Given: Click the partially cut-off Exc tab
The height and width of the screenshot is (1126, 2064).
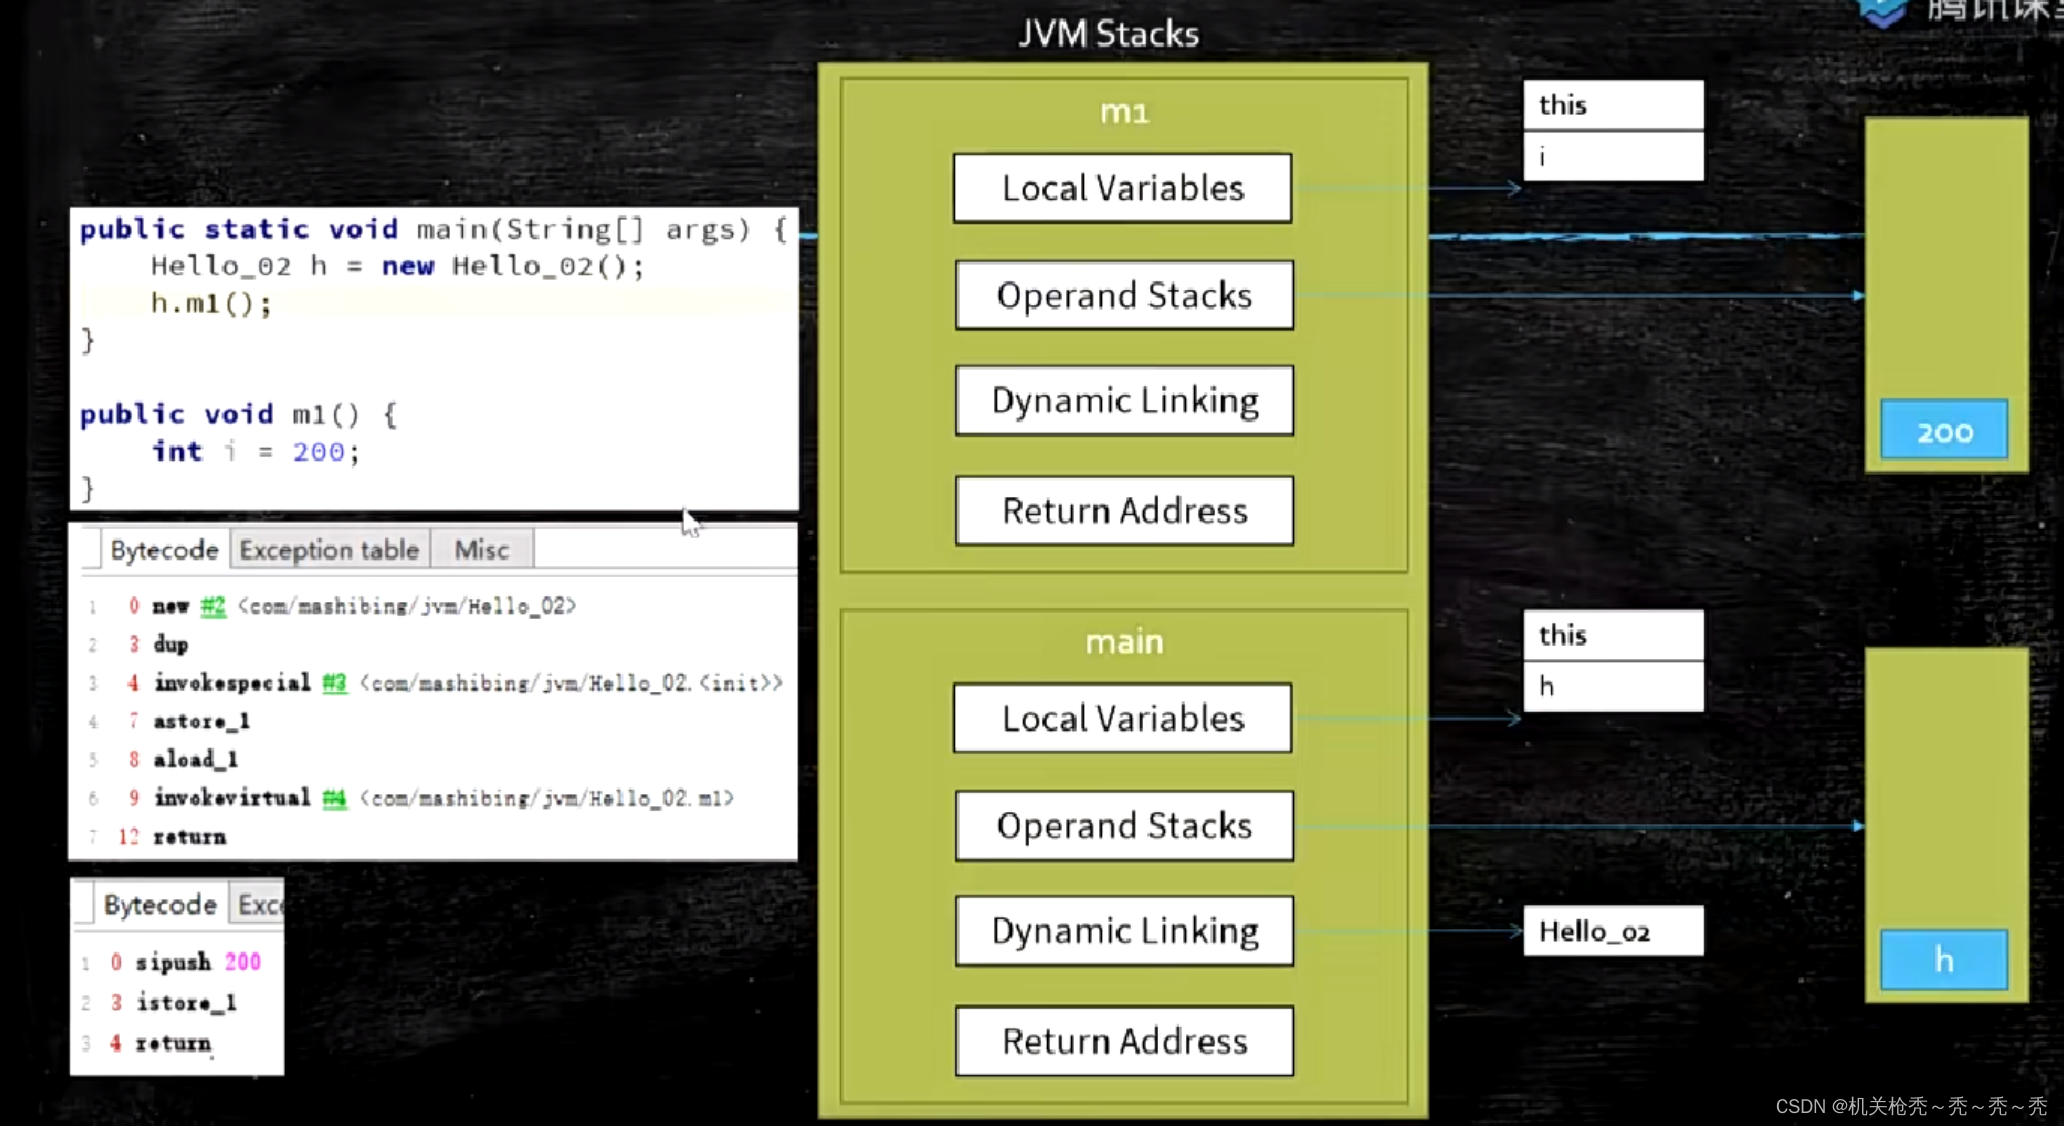Looking at the screenshot, I should pos(259,905).
